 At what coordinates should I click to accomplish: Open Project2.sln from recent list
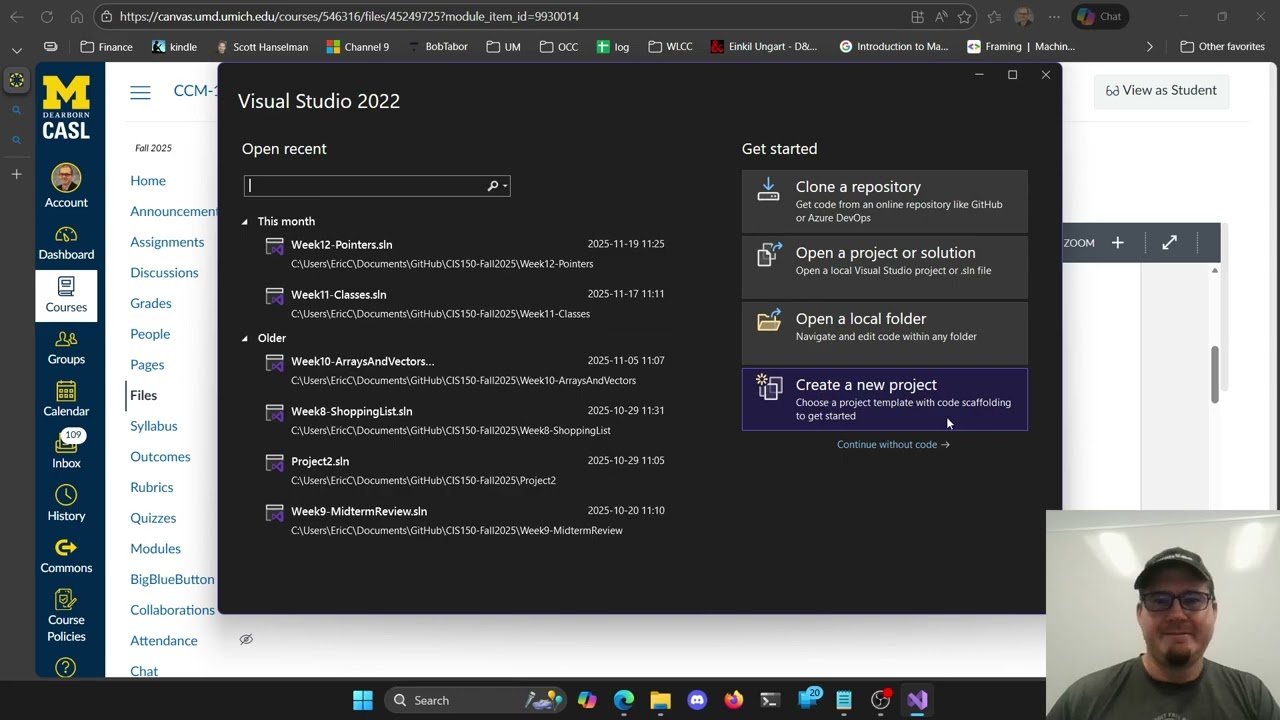pos(465,470)
